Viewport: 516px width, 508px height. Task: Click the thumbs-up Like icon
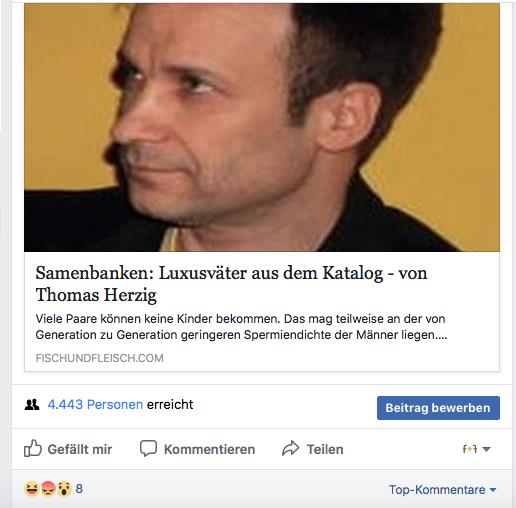(33, 448)
